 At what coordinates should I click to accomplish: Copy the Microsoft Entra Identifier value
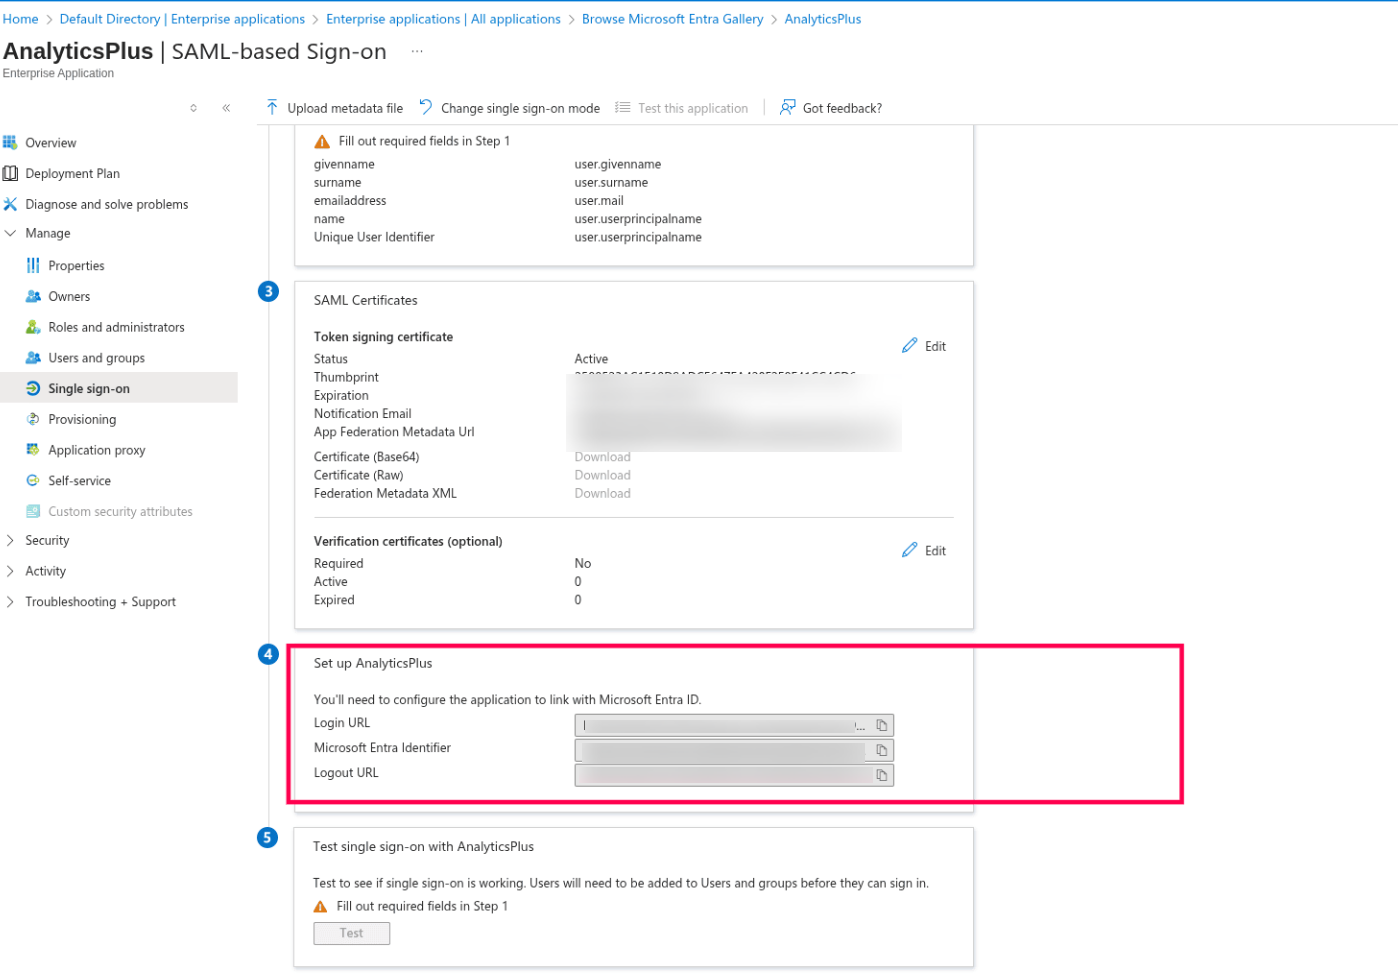pyautogui.click(x=882, y=750)
